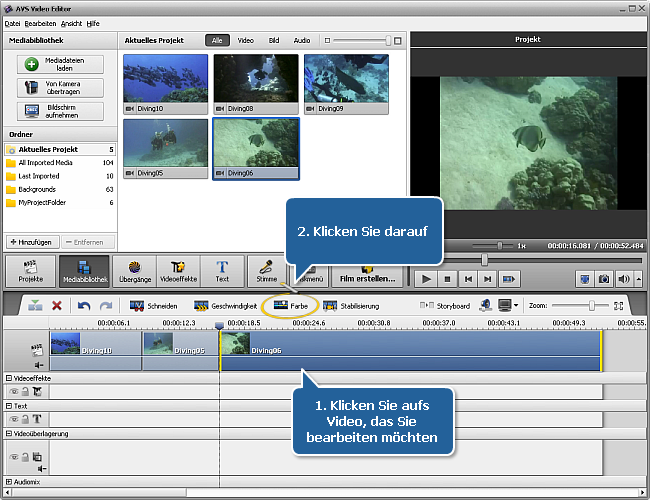Toggle visibility eye on Videoeffekte track
The image size is (650, 500).
click(14, 392)
